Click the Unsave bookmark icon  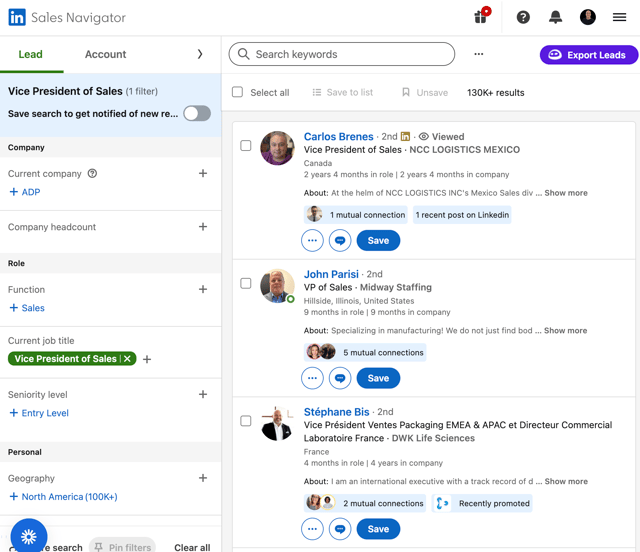[406, 92]
